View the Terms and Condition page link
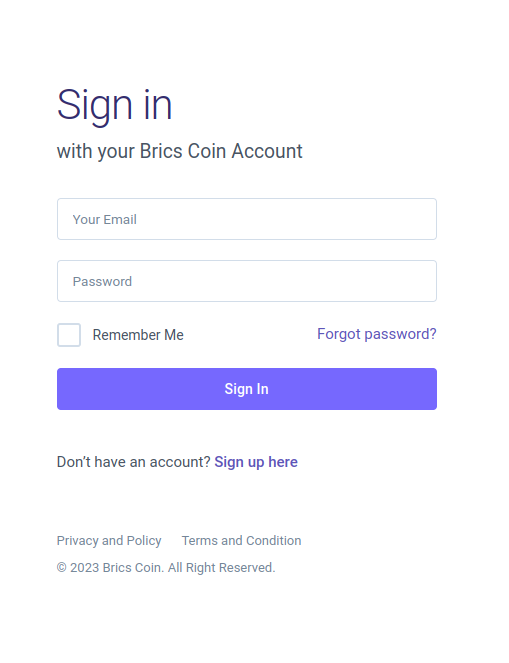 [241, 540]
